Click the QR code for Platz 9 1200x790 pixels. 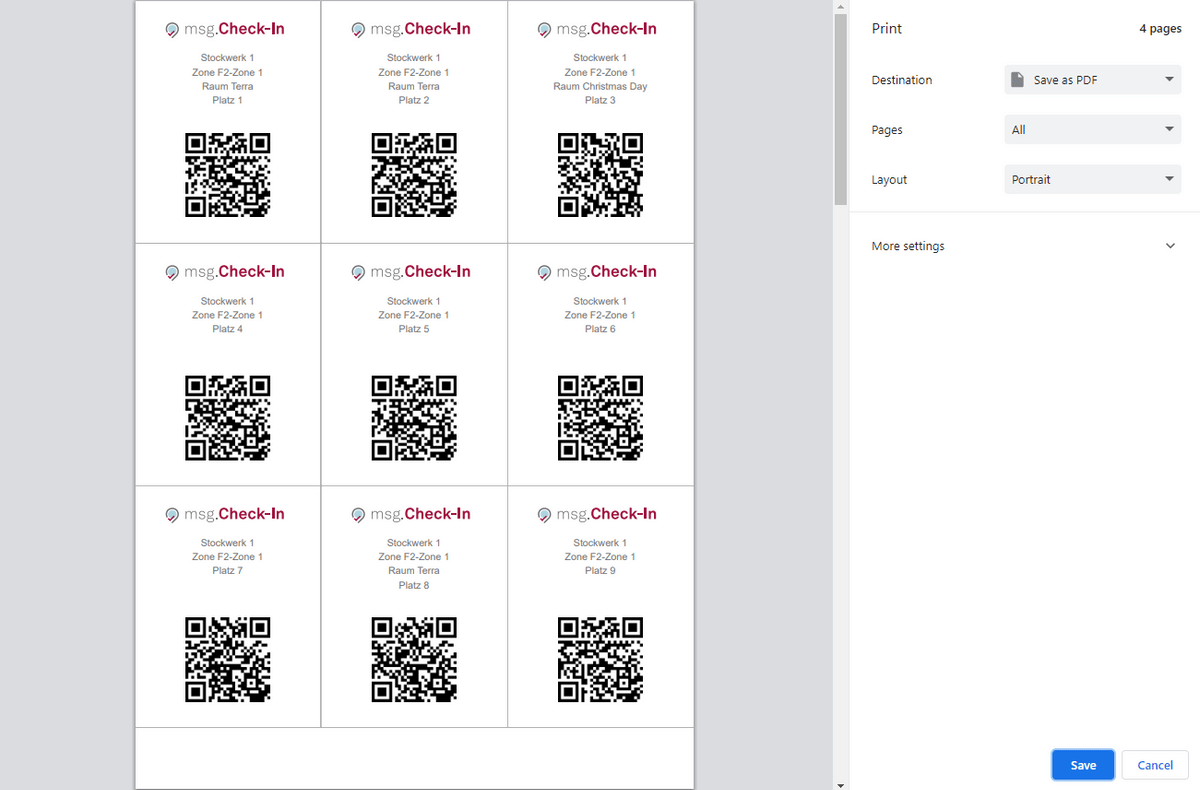[x=599, y=660]
